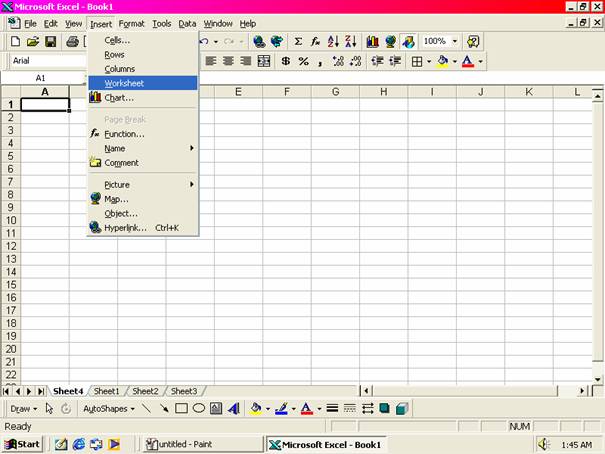The height and width of the screenshot is (454, 605).
Task: Open the Draw menu on drawing toolbar
Action: [23, 408]
